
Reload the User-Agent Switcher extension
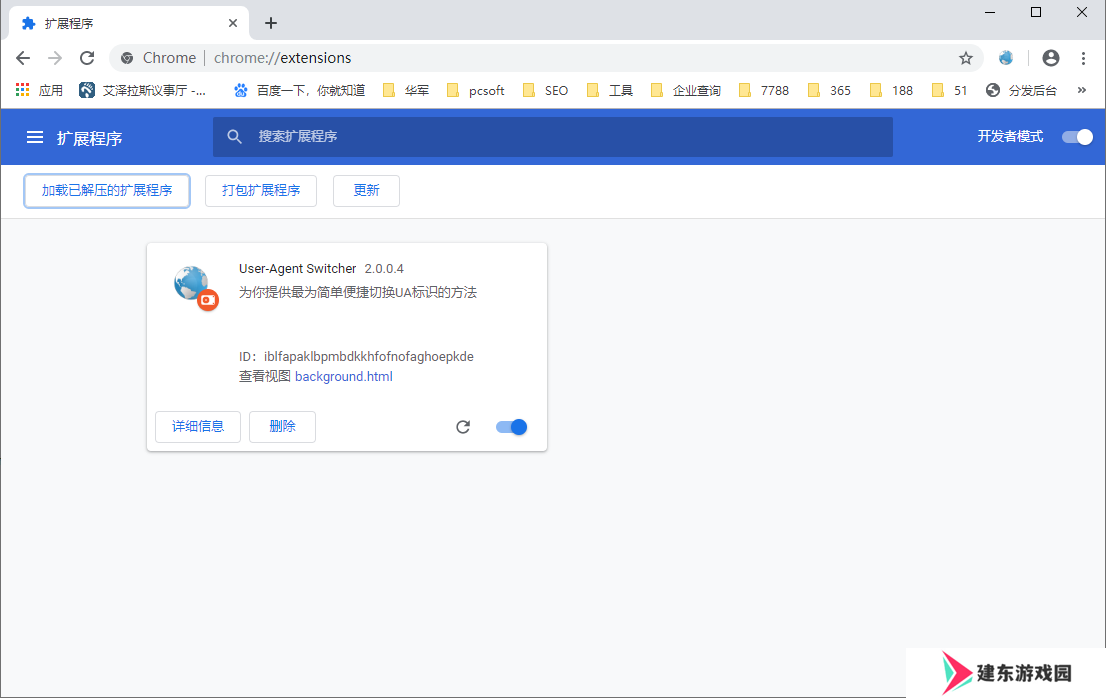[463, 427]
